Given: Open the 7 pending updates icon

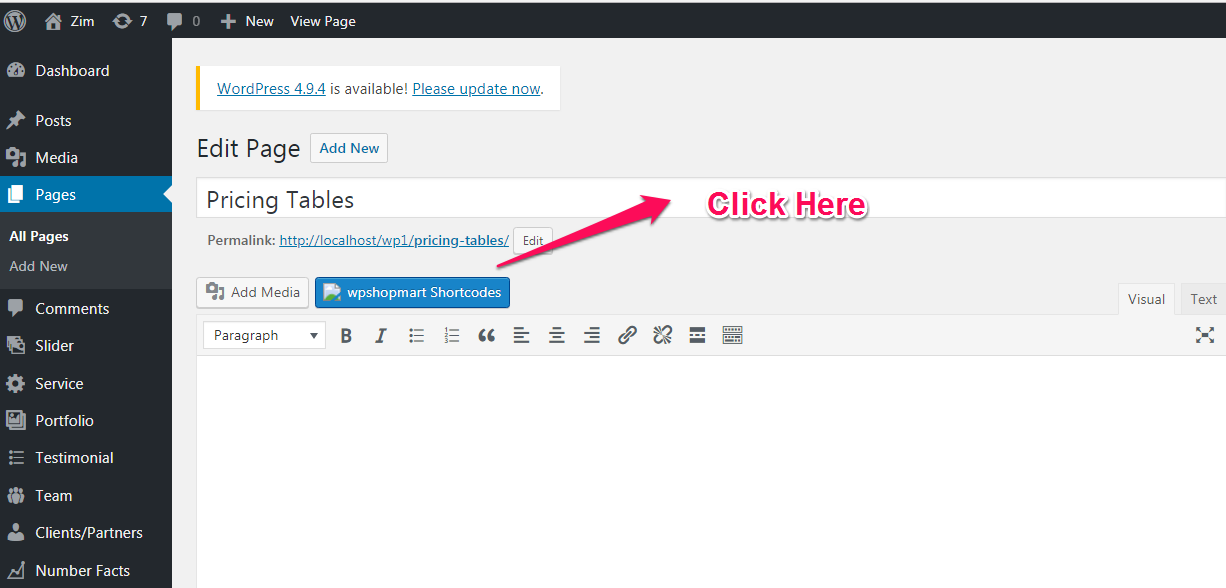Looking at the screenshot, I should 129,20.
